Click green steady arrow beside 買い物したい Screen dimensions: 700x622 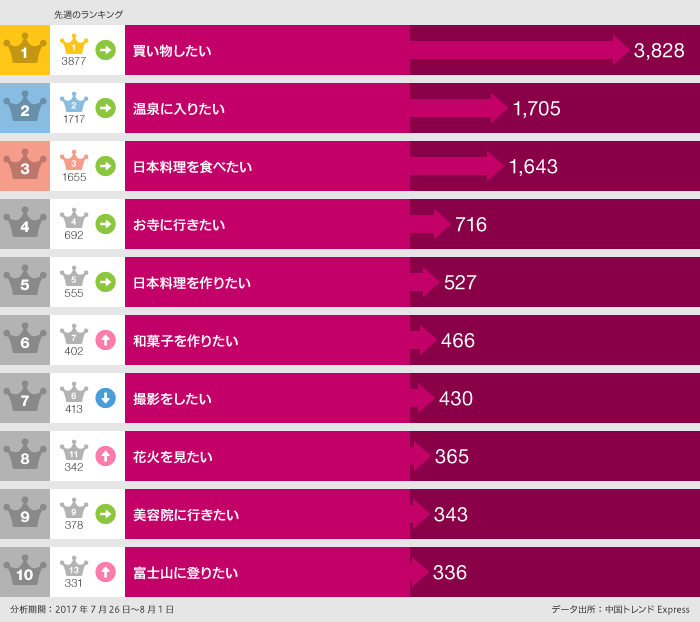pyautogui.click(x=105, y=49)
